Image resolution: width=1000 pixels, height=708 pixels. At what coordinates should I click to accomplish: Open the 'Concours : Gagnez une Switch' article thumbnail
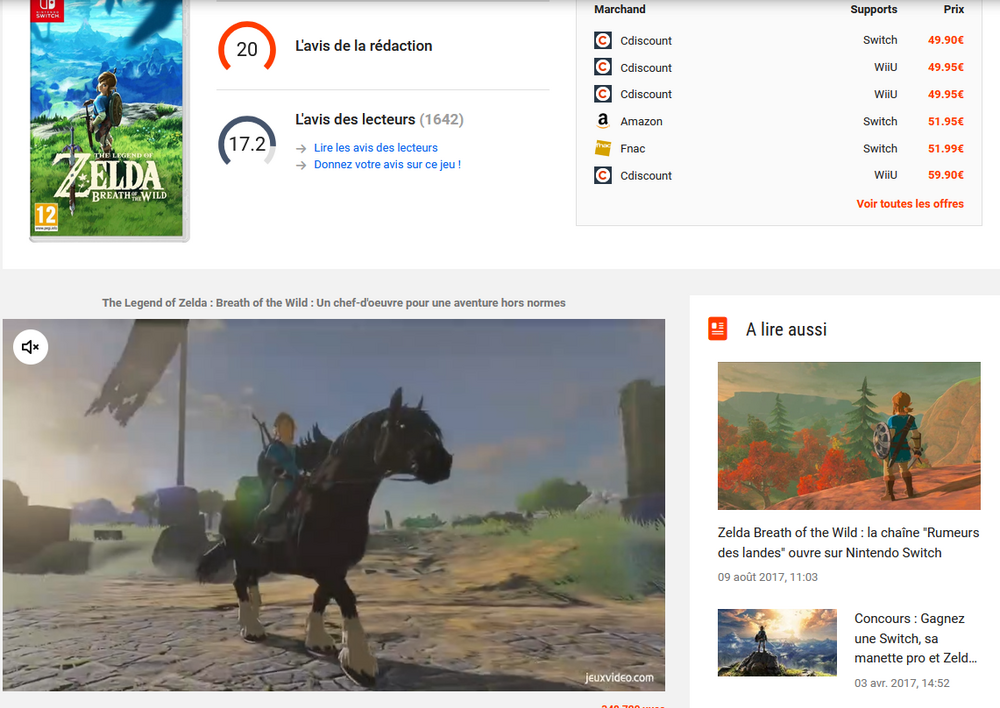tap(777, 642)
